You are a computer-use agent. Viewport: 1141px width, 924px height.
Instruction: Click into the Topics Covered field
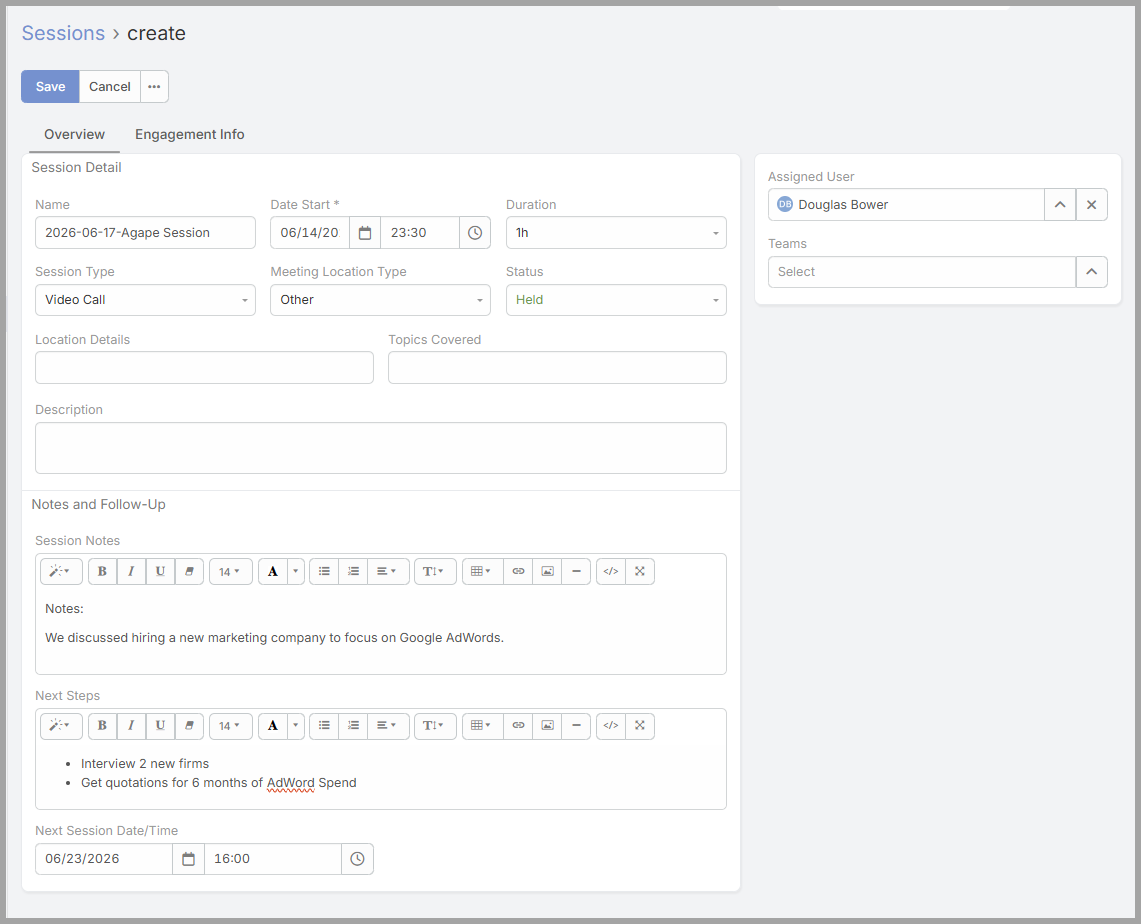click(x=557, y=367)
